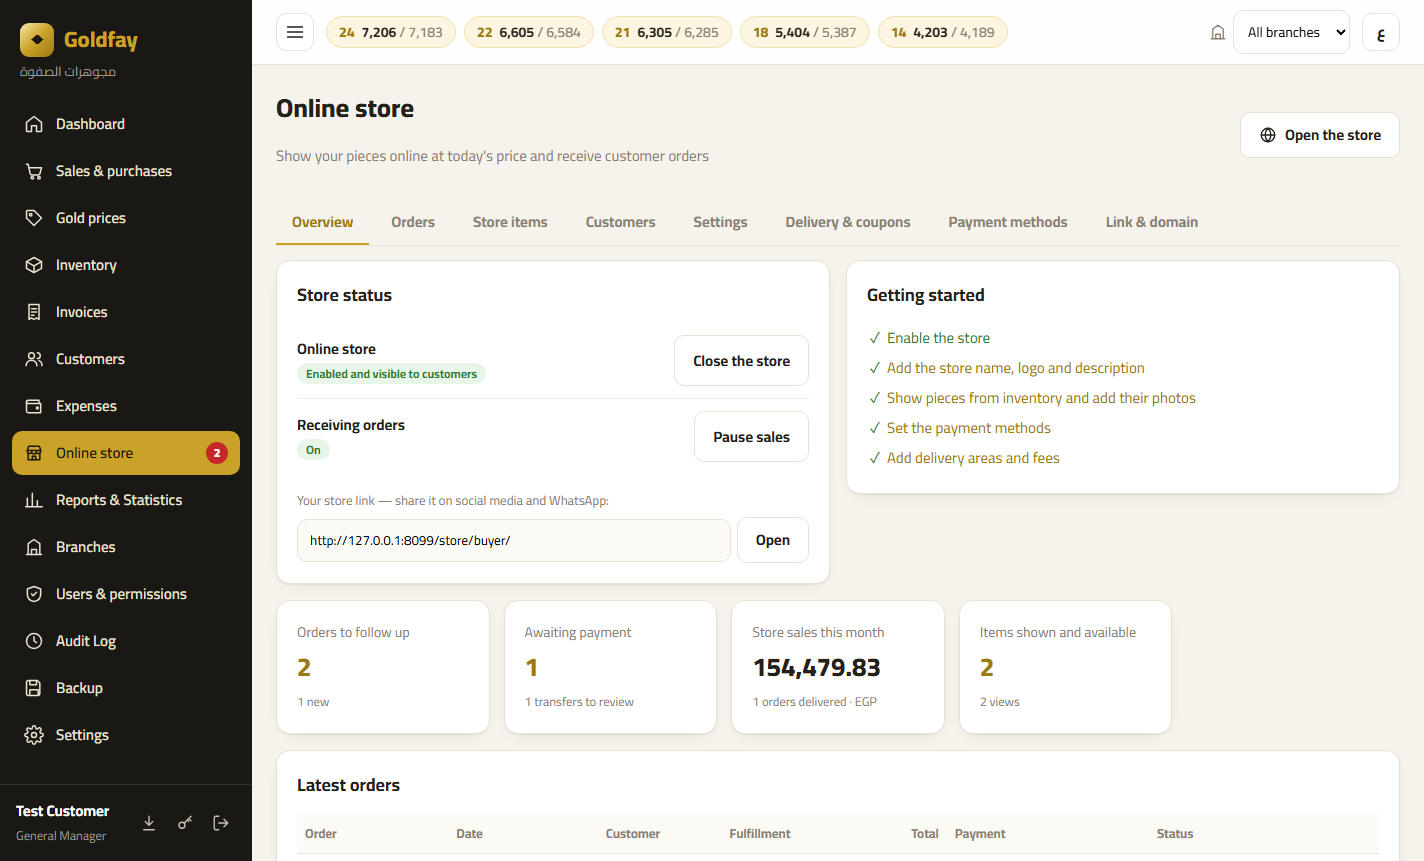Open the Link & domain tab
This screenshot has height=861, width=1424.
tap(1152, 222)
